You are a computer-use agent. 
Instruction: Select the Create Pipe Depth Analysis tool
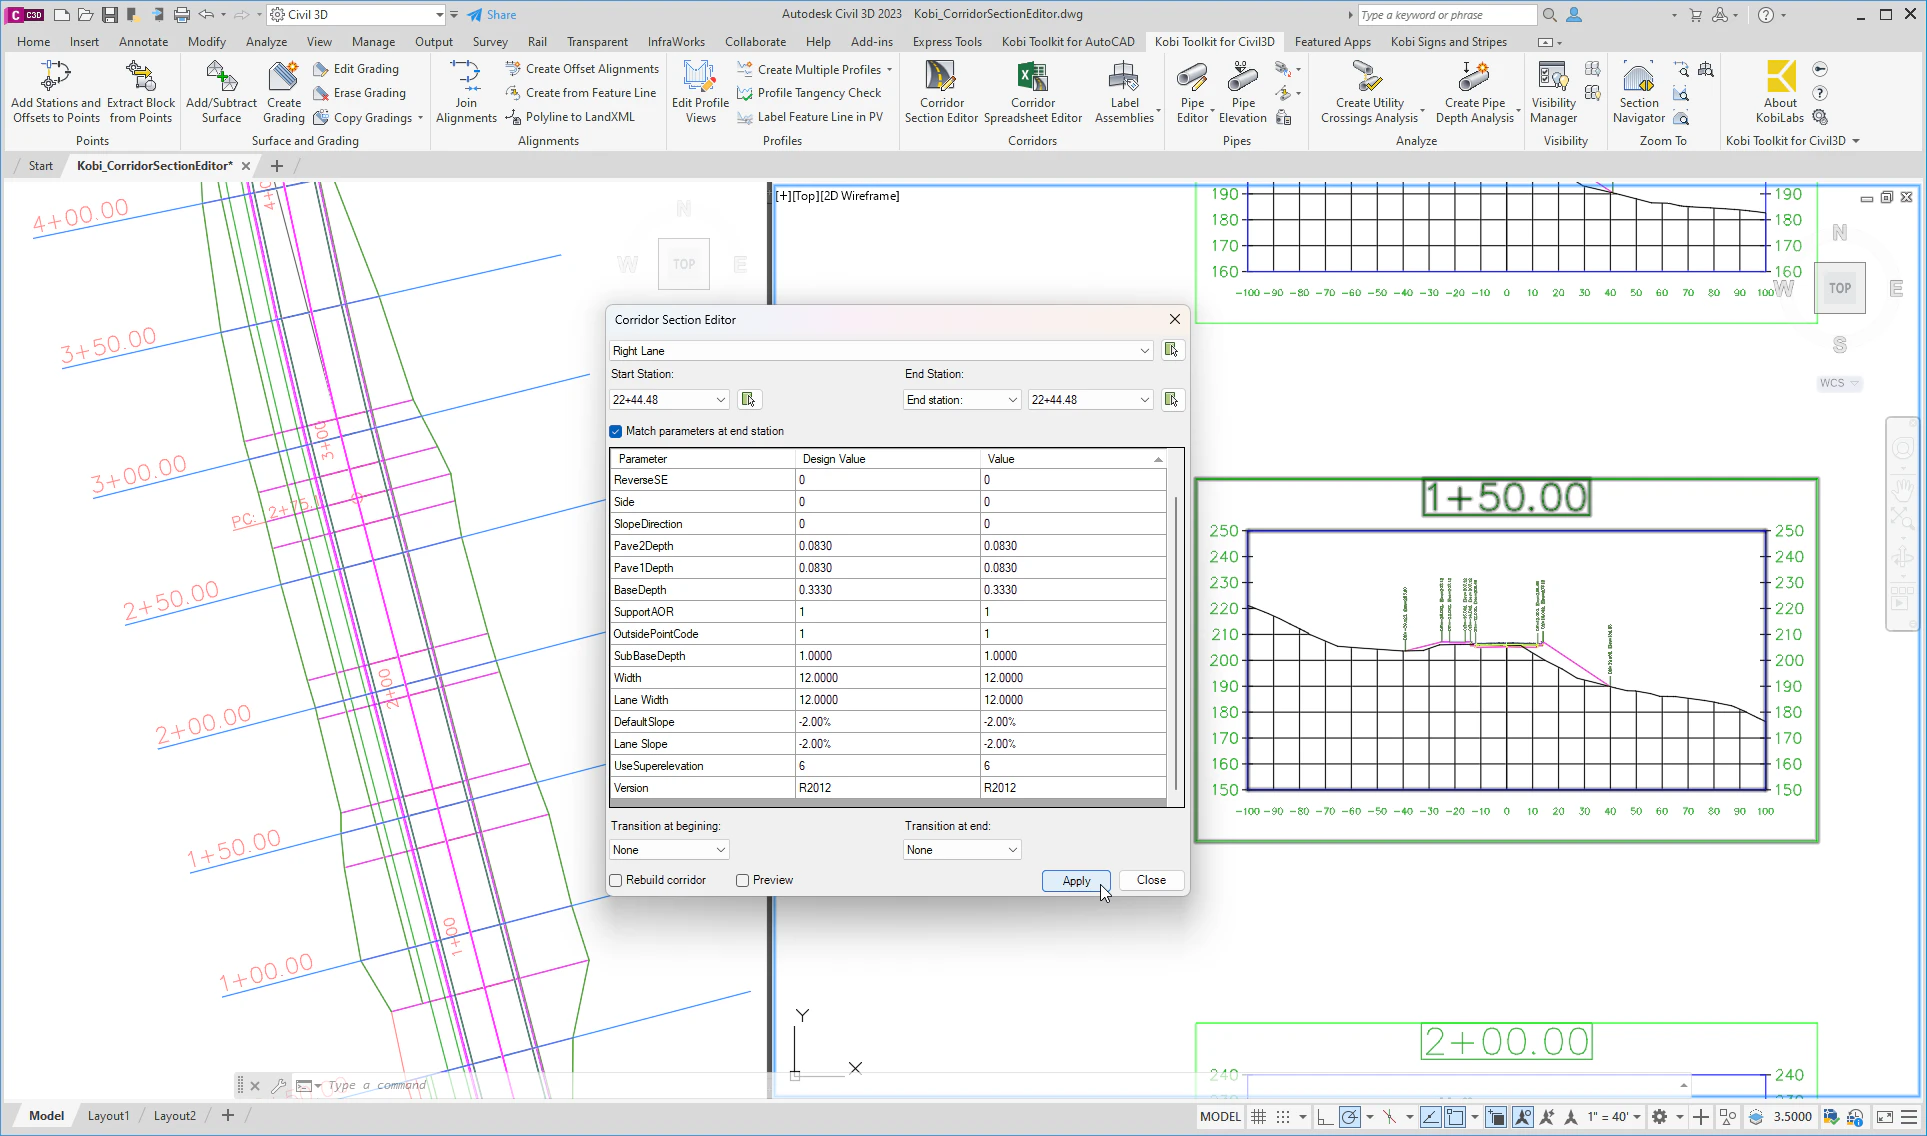tap(1472, 92)
